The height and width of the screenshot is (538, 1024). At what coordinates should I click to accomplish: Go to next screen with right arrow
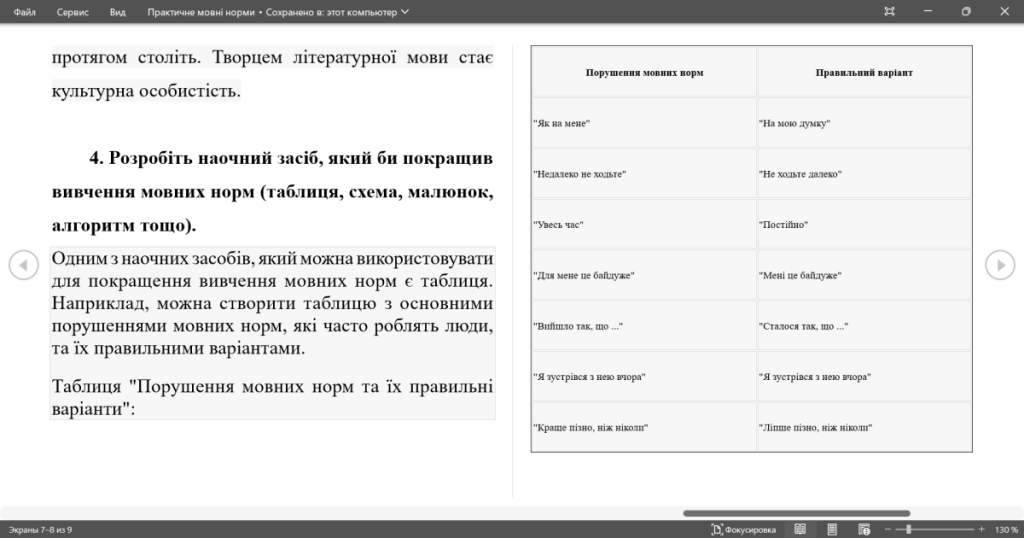[1000, 265]
